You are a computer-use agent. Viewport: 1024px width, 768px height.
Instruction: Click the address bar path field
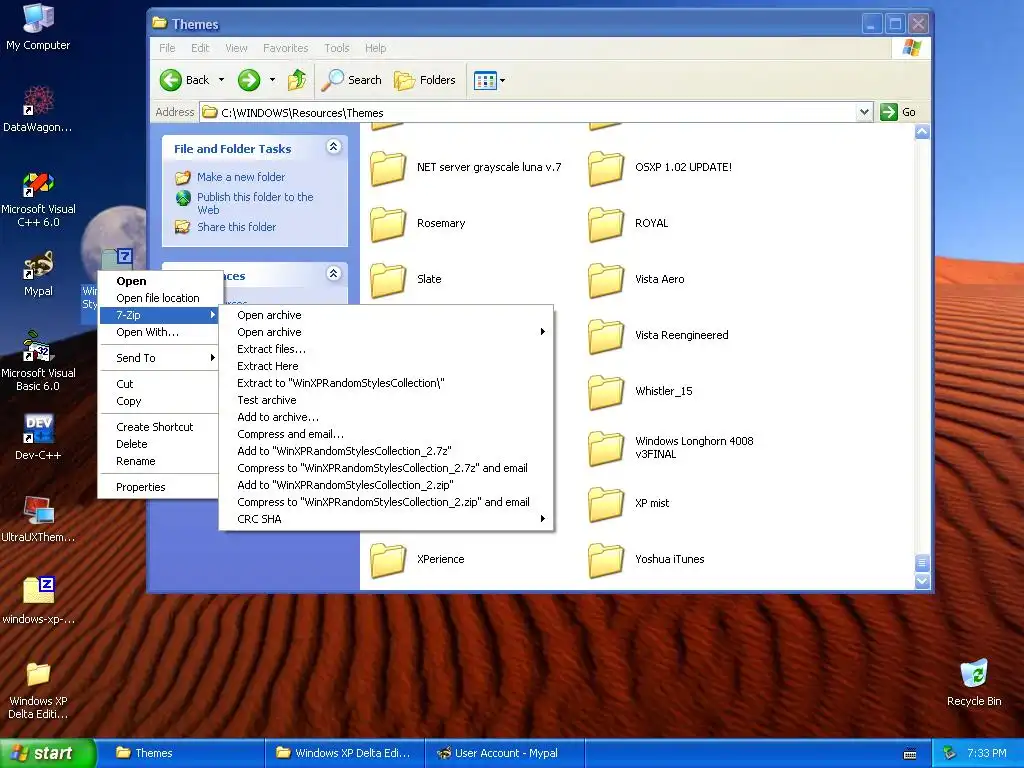[x=528, y=112]
